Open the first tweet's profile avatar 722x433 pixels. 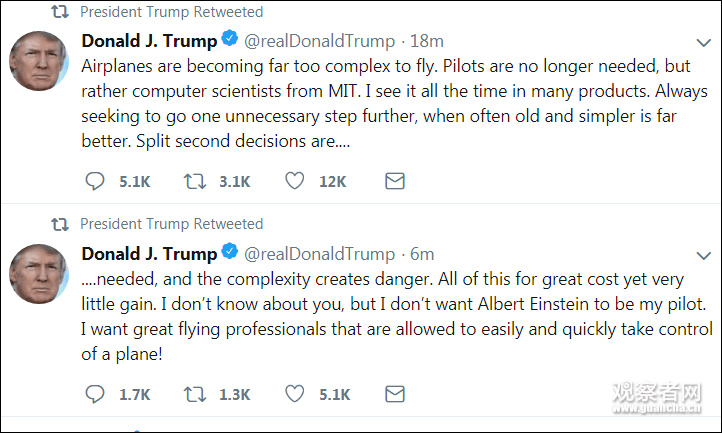tap(38, 60)
